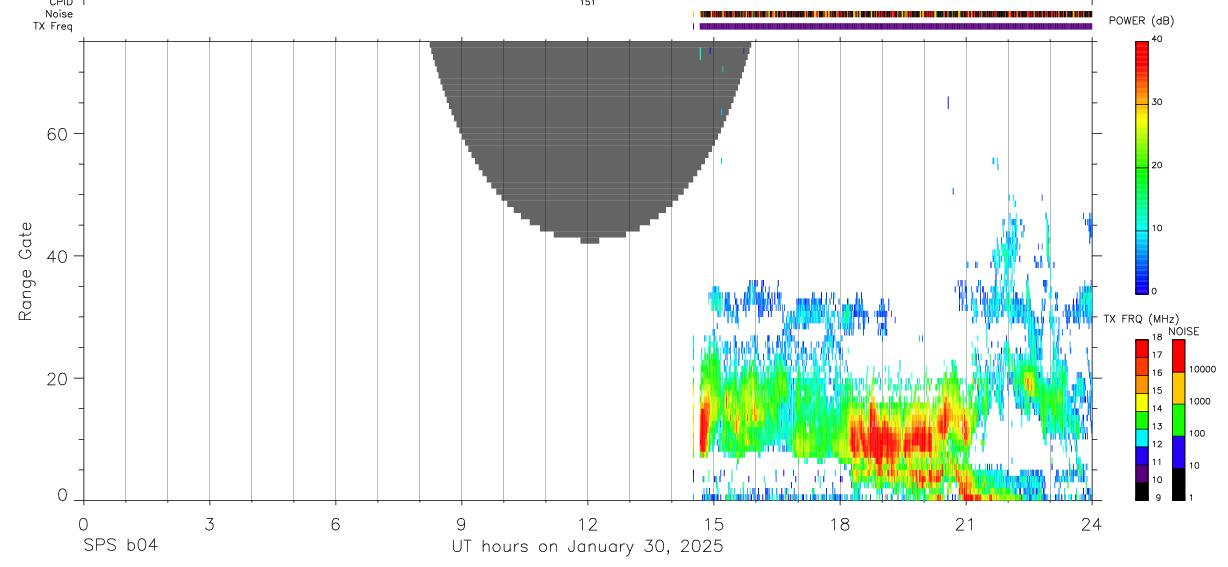Click the power colorbar gradient
Viewport: 1228px width, 567px height.
click(x=1142, y=166)
